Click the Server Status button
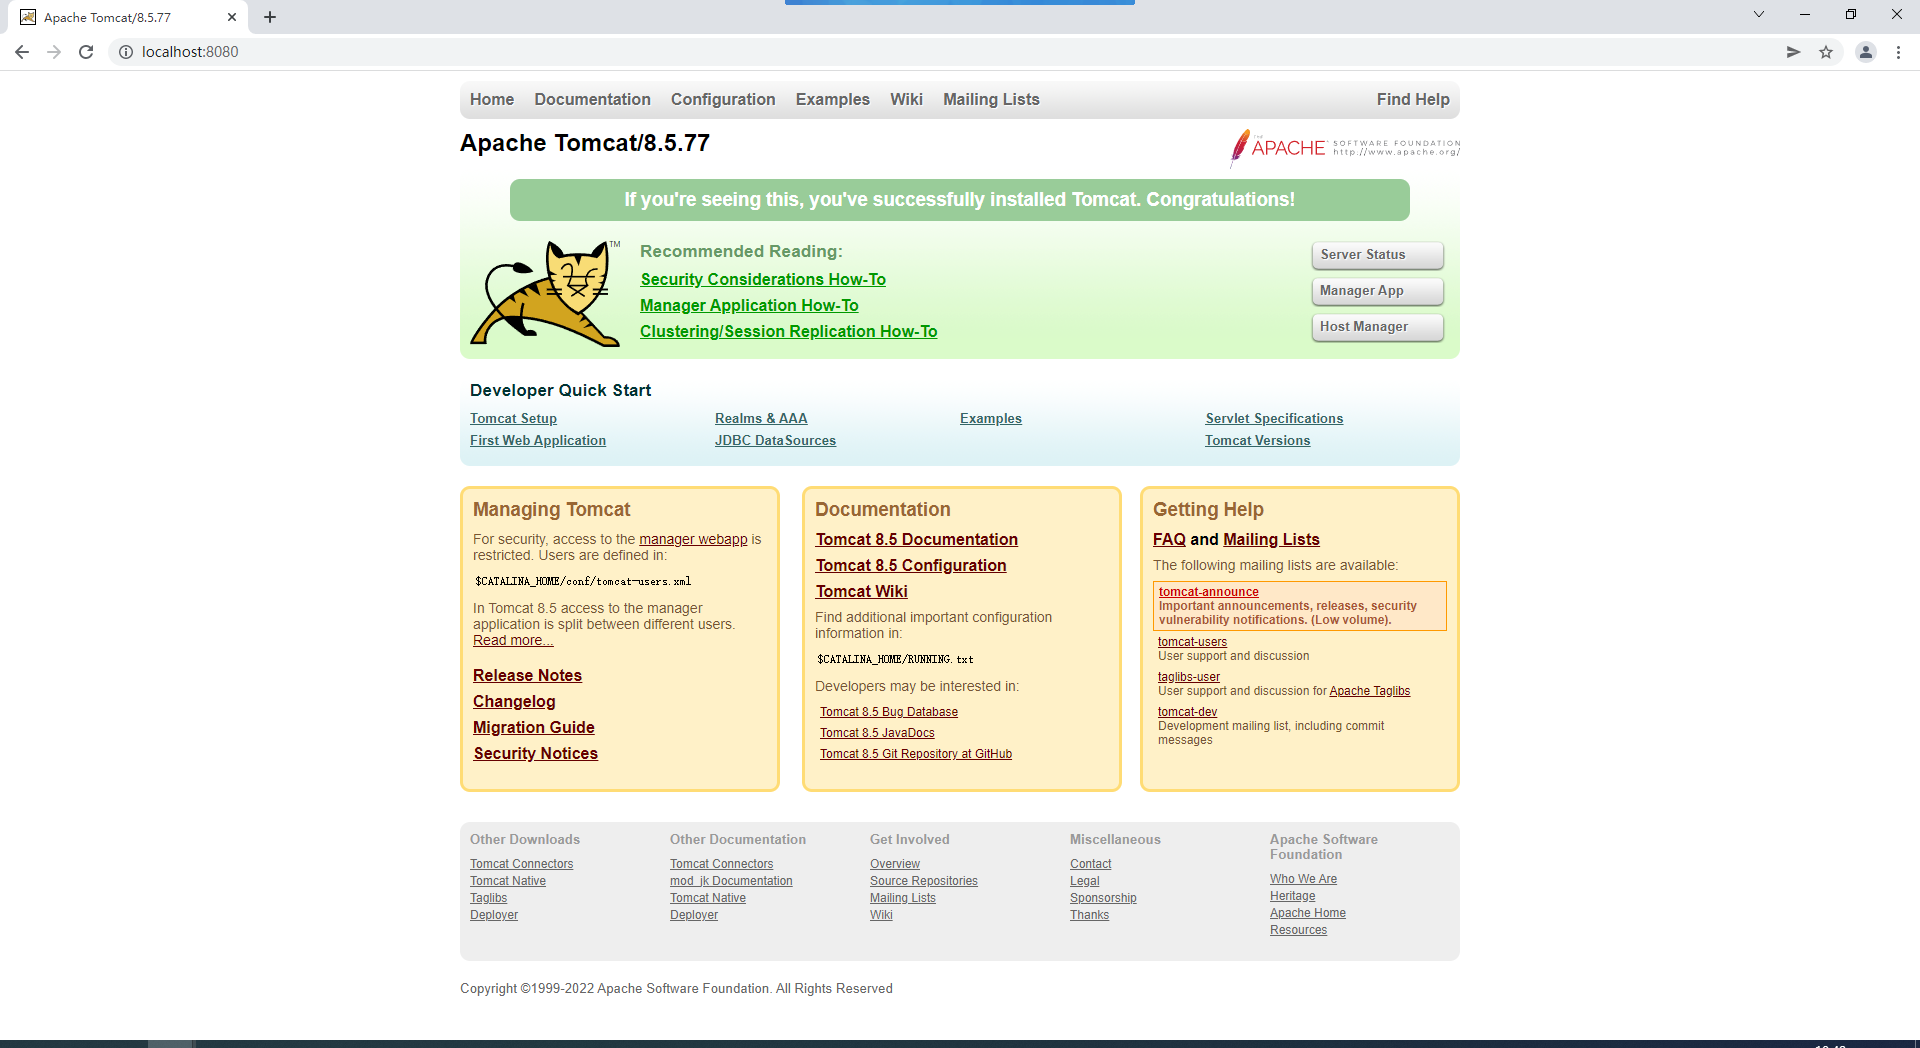 pyautogui.click(x=1377, y=255)
